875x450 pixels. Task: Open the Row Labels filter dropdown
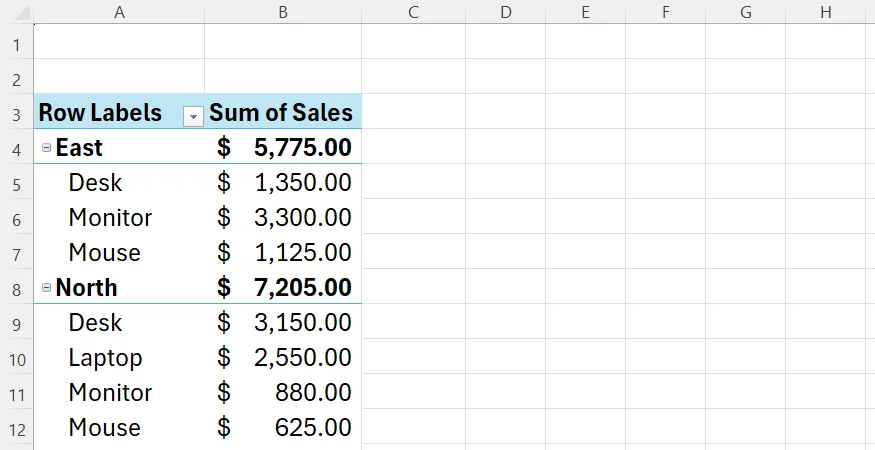pos(193,116)
